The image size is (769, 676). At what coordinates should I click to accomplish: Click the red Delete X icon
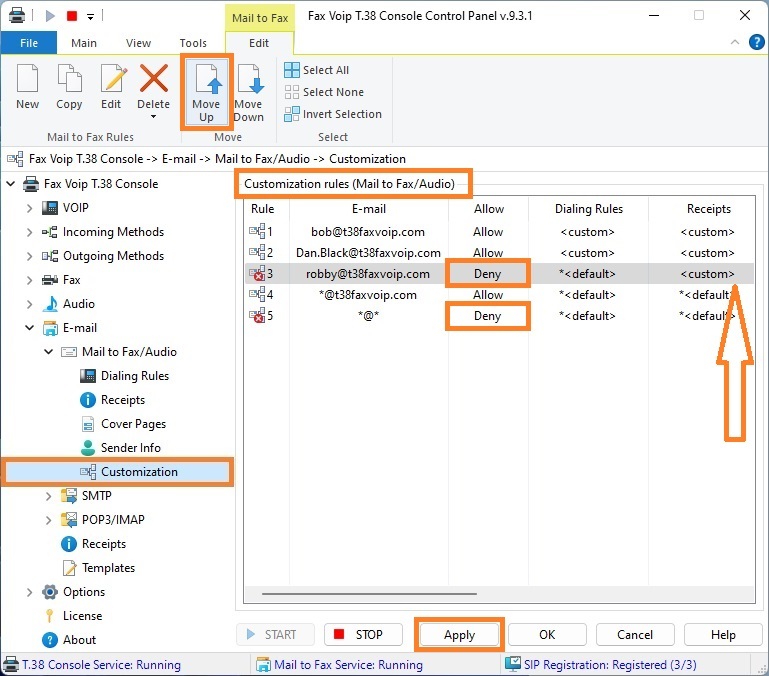154,78
